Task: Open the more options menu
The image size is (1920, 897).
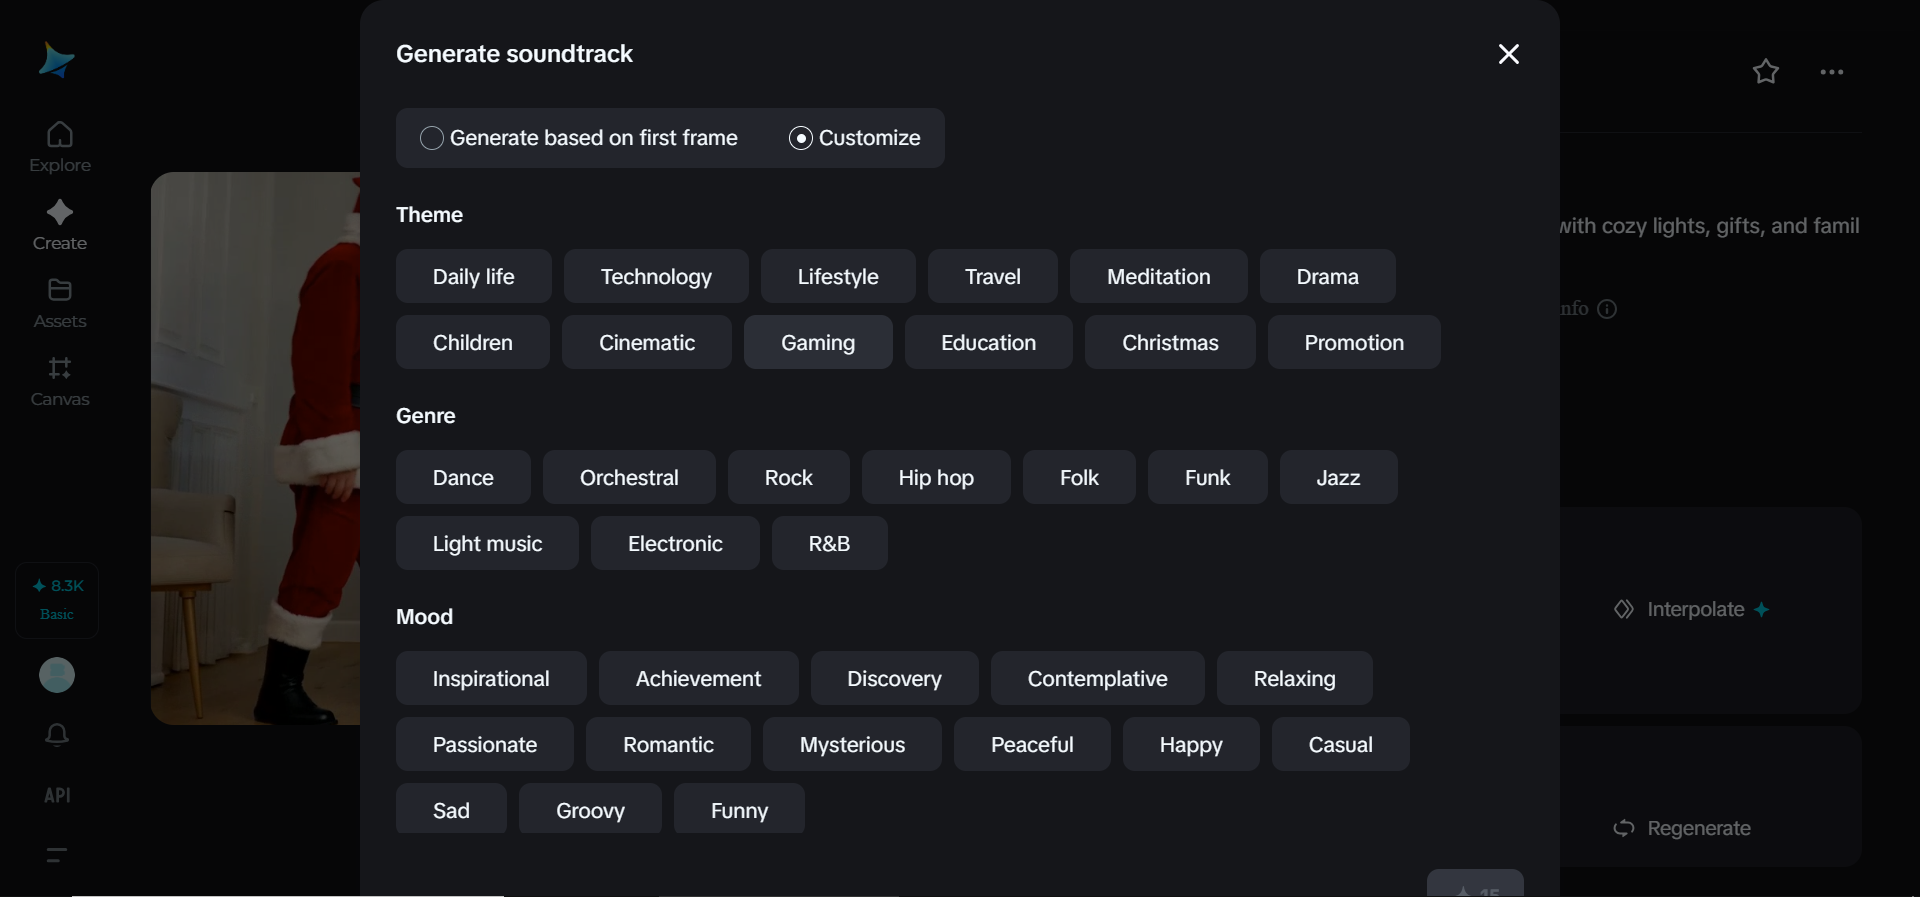Action: (x=1831, y=71)
